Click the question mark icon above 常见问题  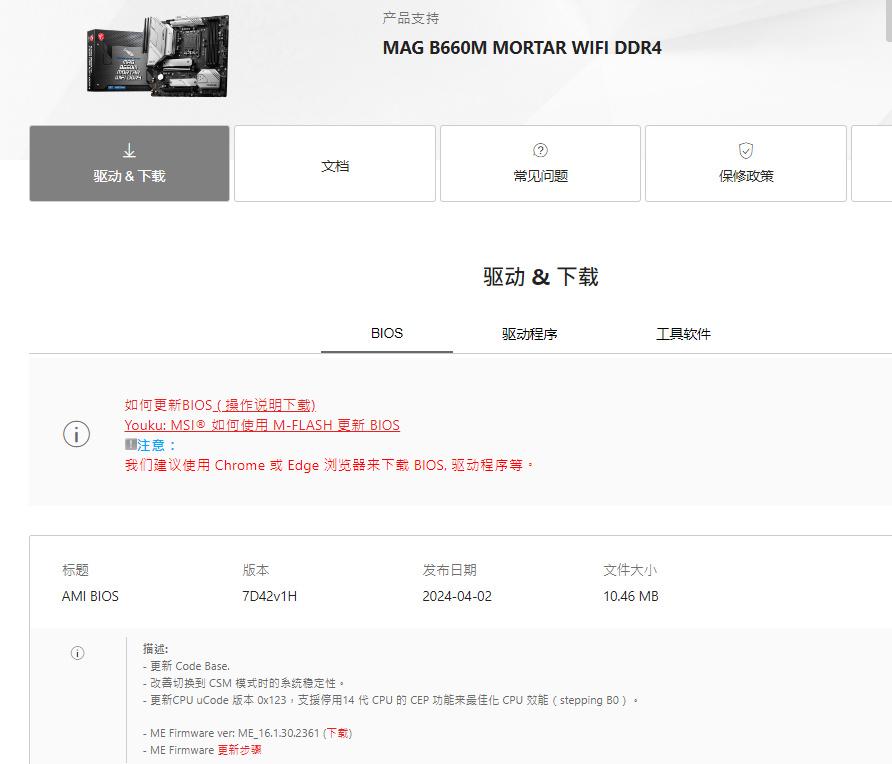click(x=539, y=148)
